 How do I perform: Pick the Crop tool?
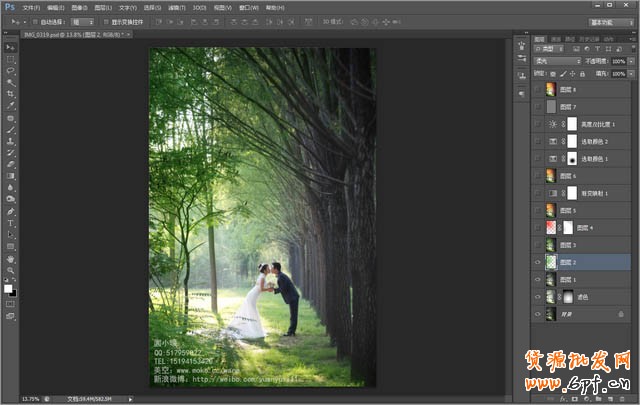[10, 94]
